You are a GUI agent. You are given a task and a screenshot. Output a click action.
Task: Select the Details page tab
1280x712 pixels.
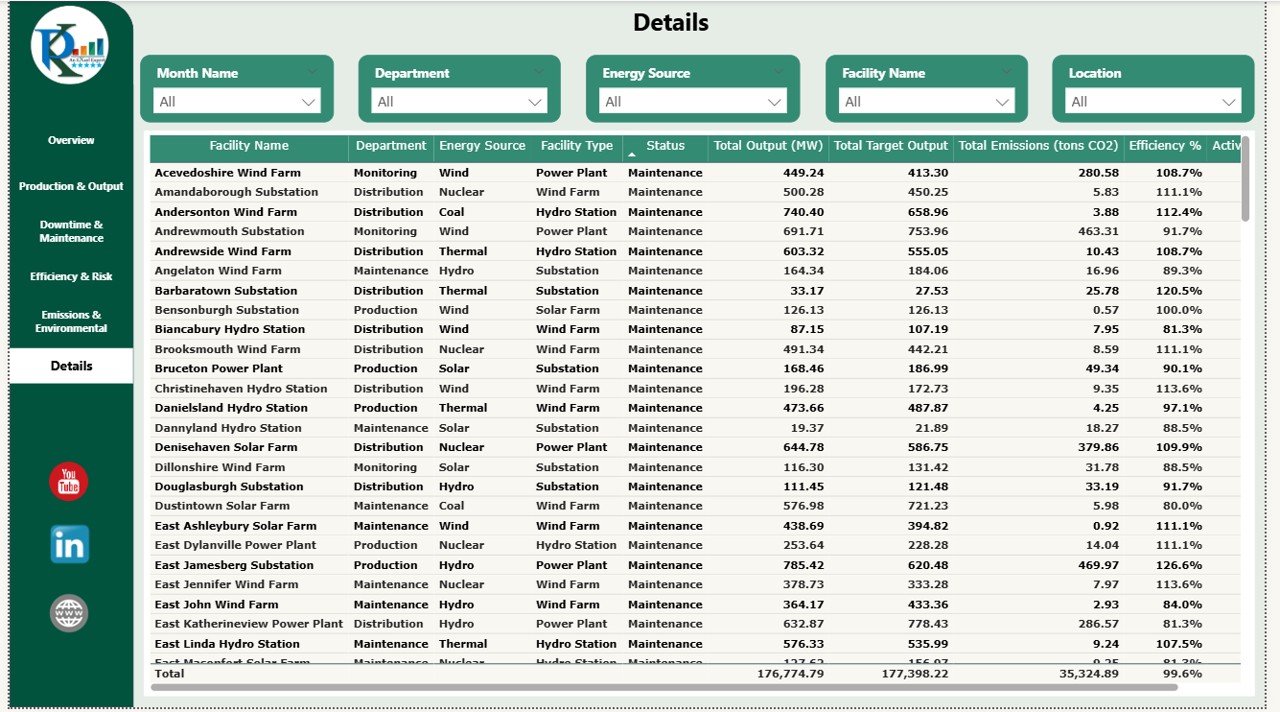[71, 366]
